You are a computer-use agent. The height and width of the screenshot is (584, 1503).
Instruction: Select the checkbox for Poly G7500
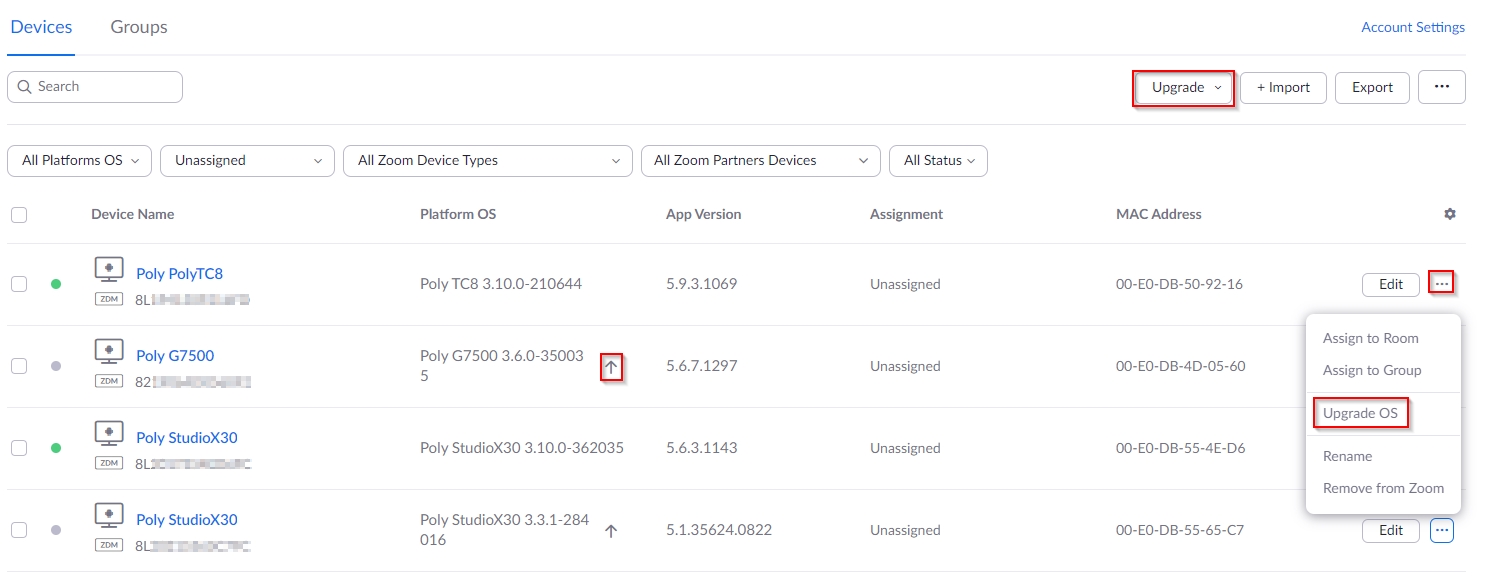point(18,366)
